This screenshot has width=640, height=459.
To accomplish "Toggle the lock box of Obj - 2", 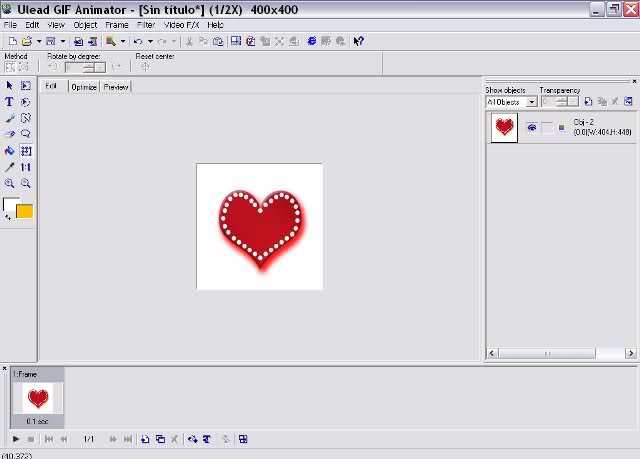I will pos(547,128).
